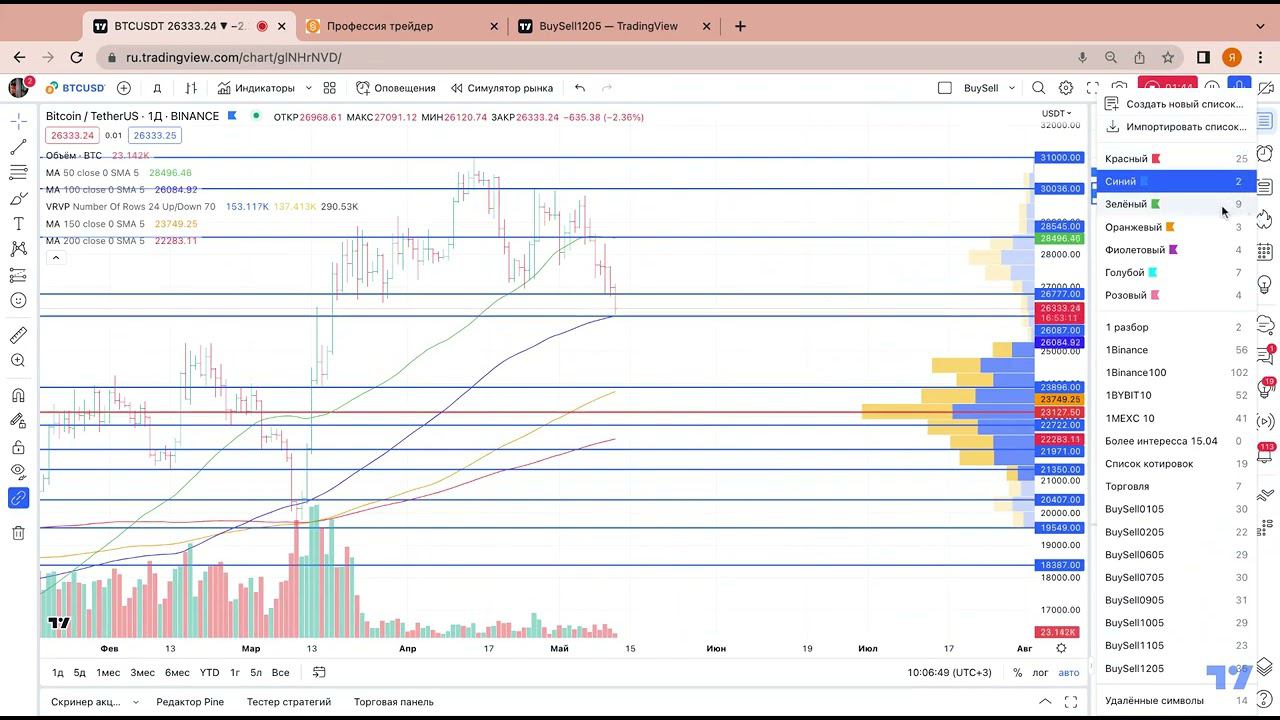Open the calendar icon in right sidebar
Viewport: 1280px width, 720px height.
pyautogui.click(x=1265, y=252)
